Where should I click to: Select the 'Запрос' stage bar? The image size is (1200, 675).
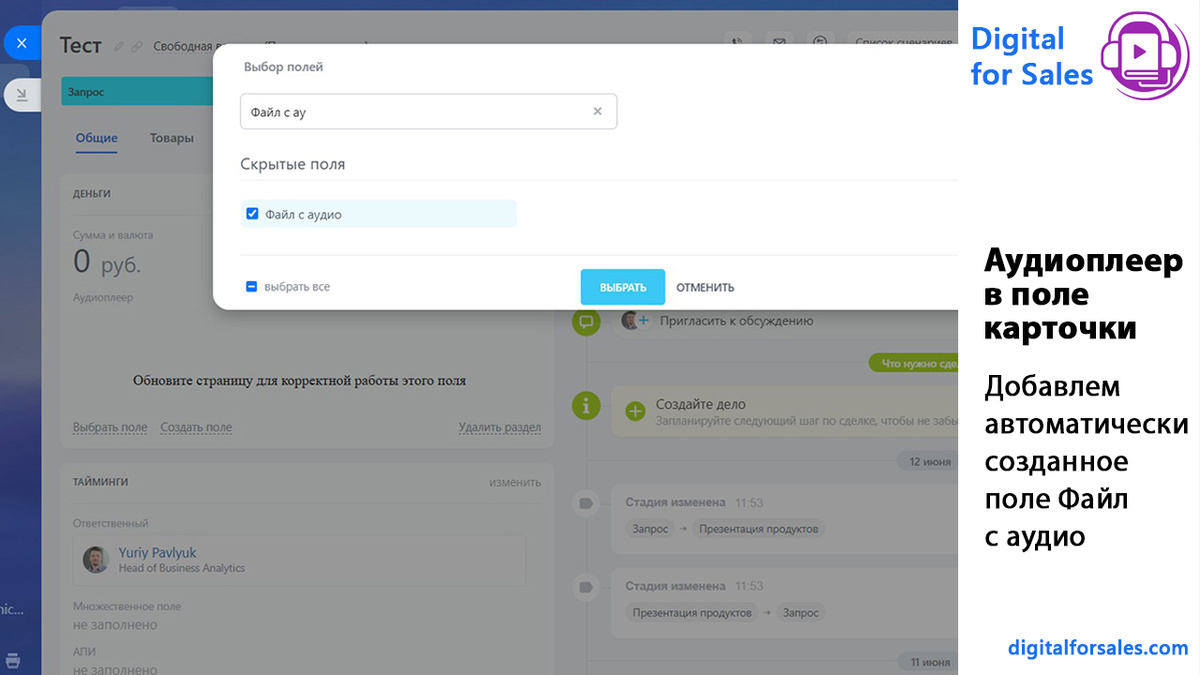[x=138, y=91]
